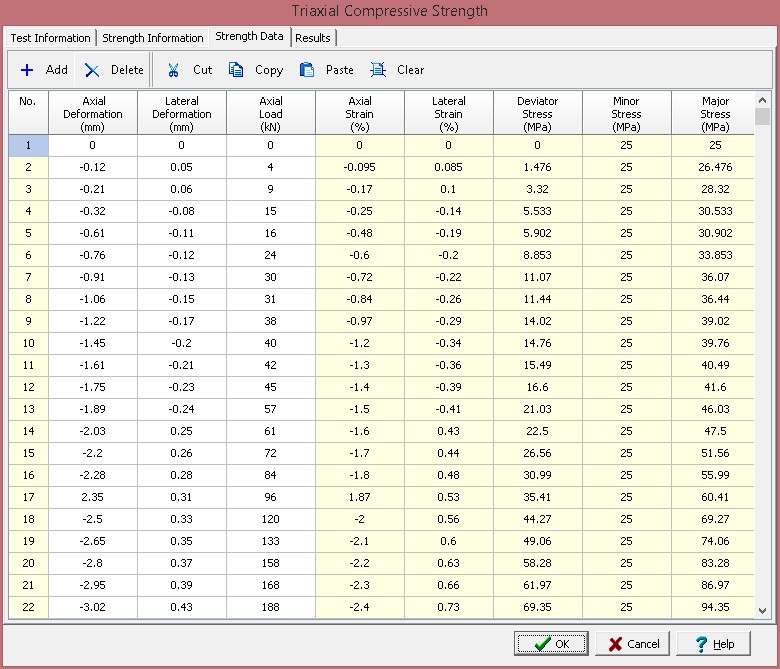The width and height of the screenshot is (780, 669).
Task: Click the Cut scissors icon
Action: pyautogui.click(x=173, y=70)
